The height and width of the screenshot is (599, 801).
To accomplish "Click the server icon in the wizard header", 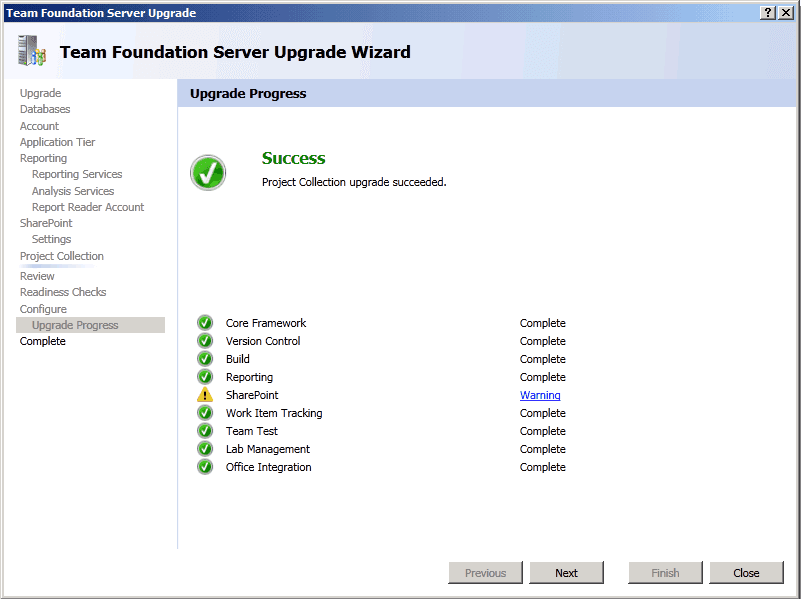I will [x=32, y=52].
